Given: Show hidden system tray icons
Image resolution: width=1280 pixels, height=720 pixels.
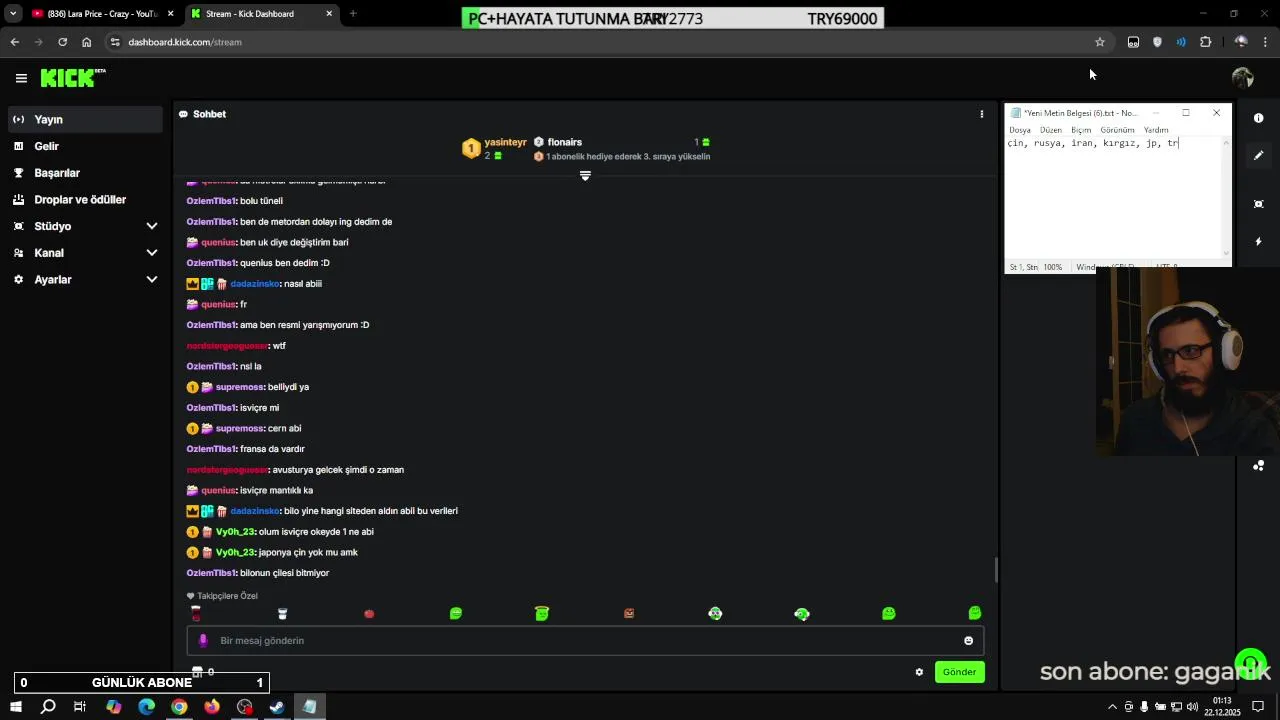Looking at the screenshot, I should 1112,707.
